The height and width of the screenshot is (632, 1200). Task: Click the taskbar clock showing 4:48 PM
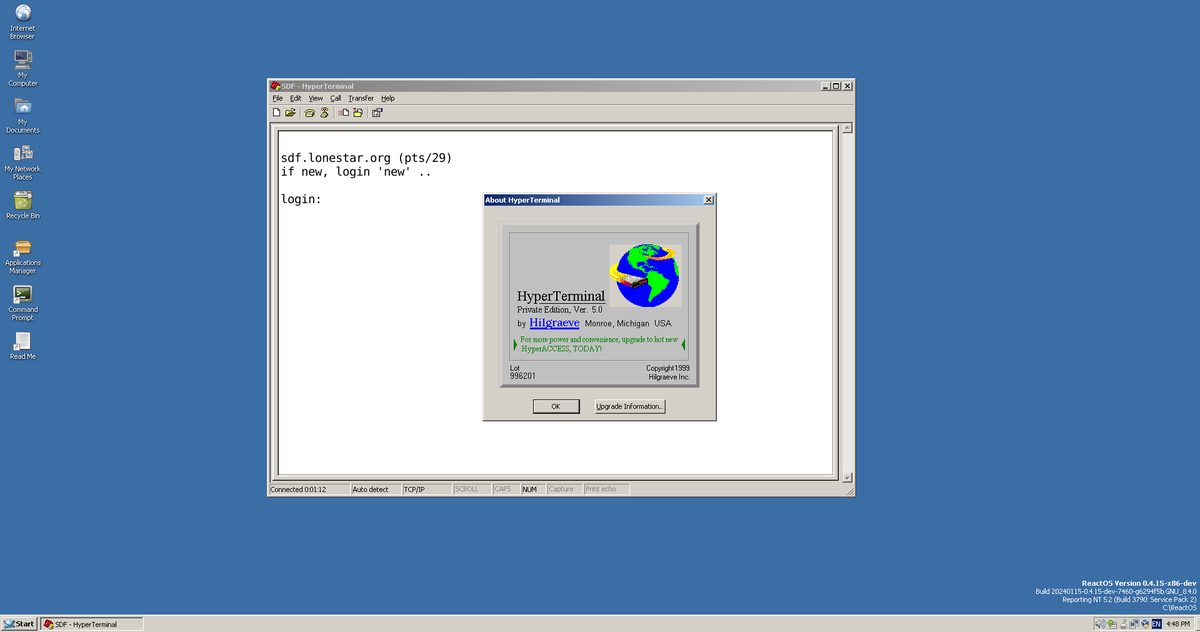pyautogui.click(x=1176, y=624)
